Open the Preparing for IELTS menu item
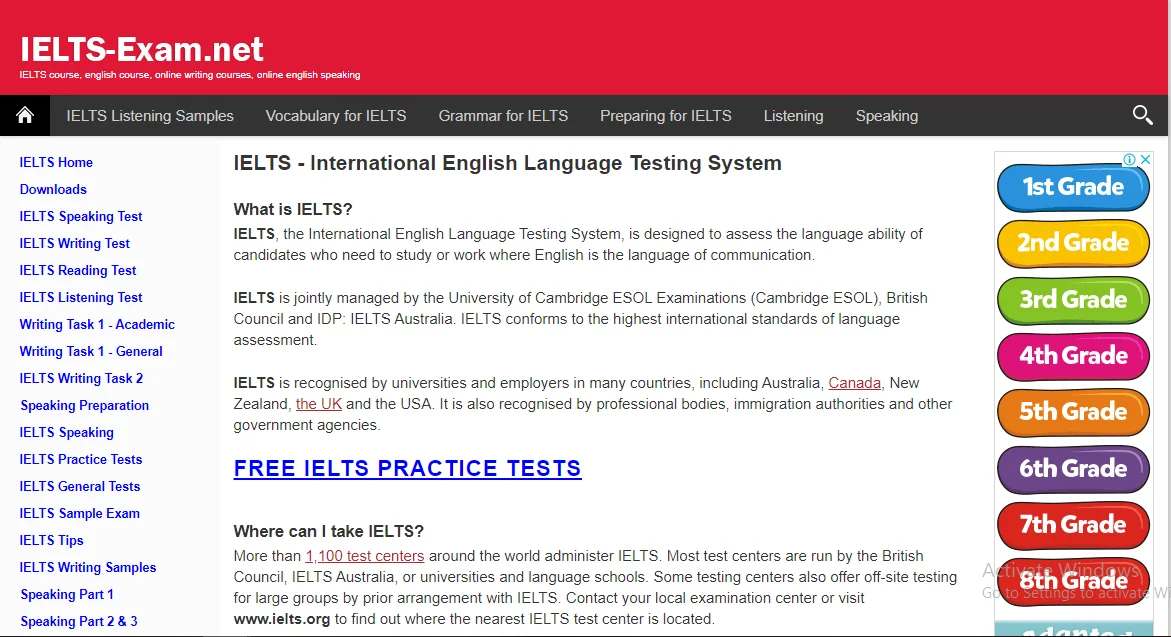 pos(665,116)
